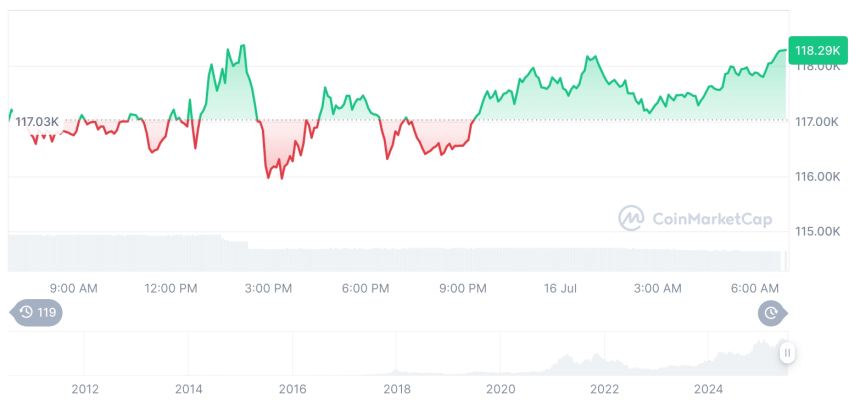
Task: Click the clock icon at timeline right end
Action: coord(772,313)
